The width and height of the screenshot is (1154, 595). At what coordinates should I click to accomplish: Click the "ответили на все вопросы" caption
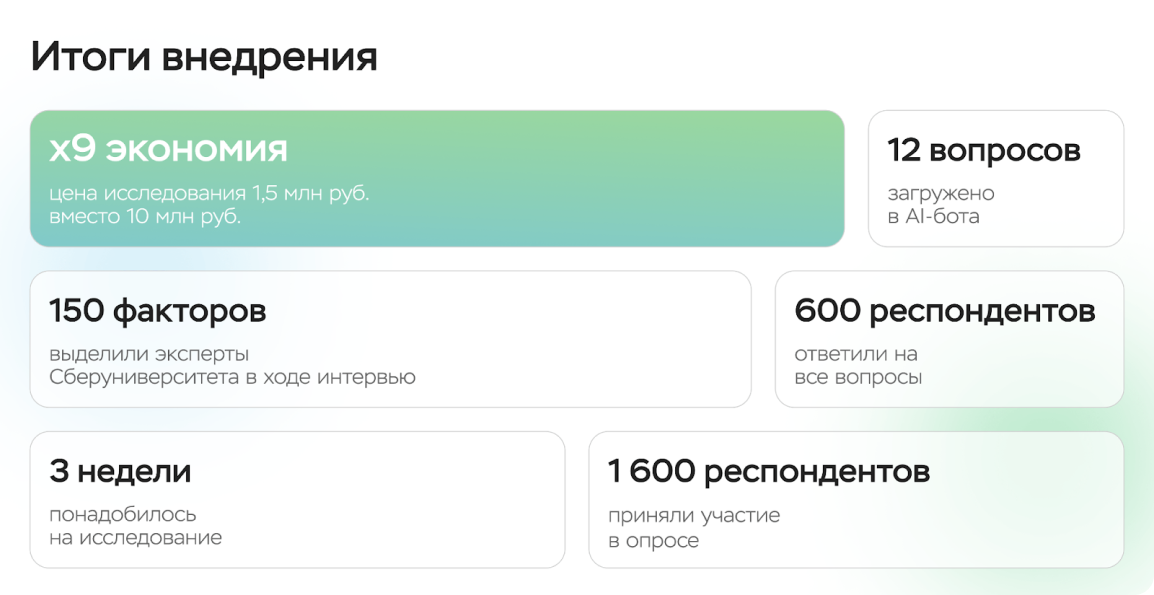(858, 366)
